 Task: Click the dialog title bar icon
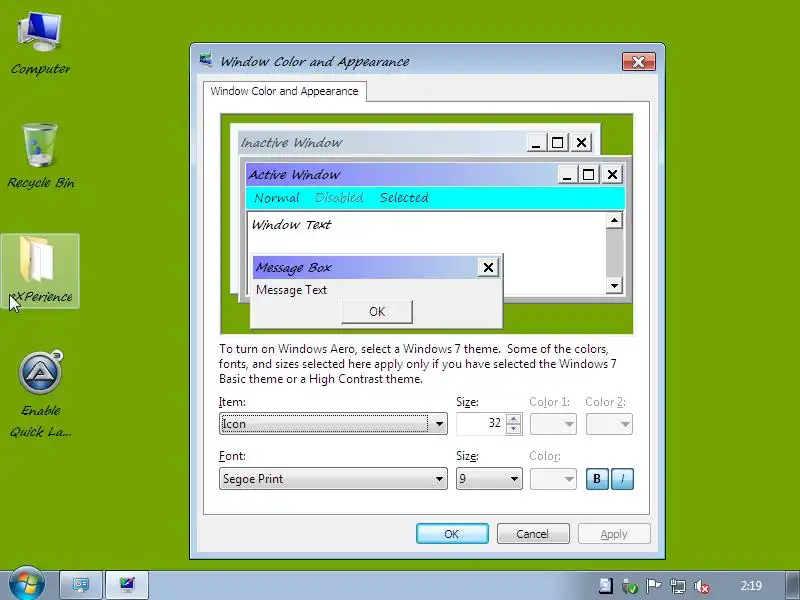(x=206, y=61)
